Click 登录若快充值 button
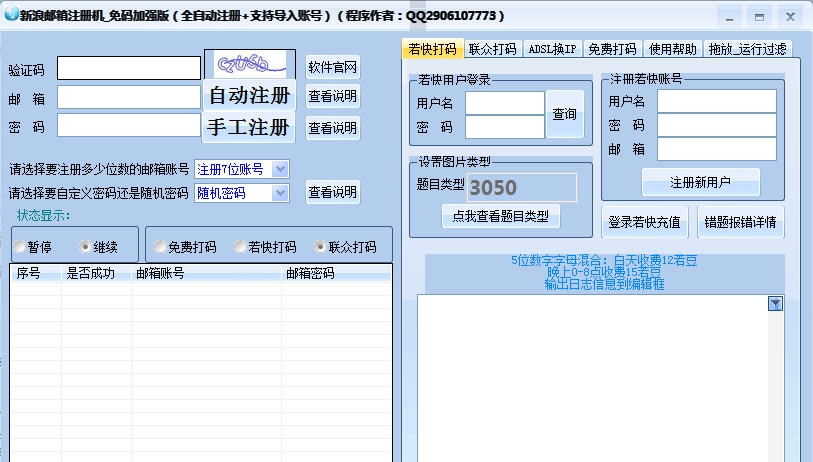813x462 pixels. [x=644, y=222]
